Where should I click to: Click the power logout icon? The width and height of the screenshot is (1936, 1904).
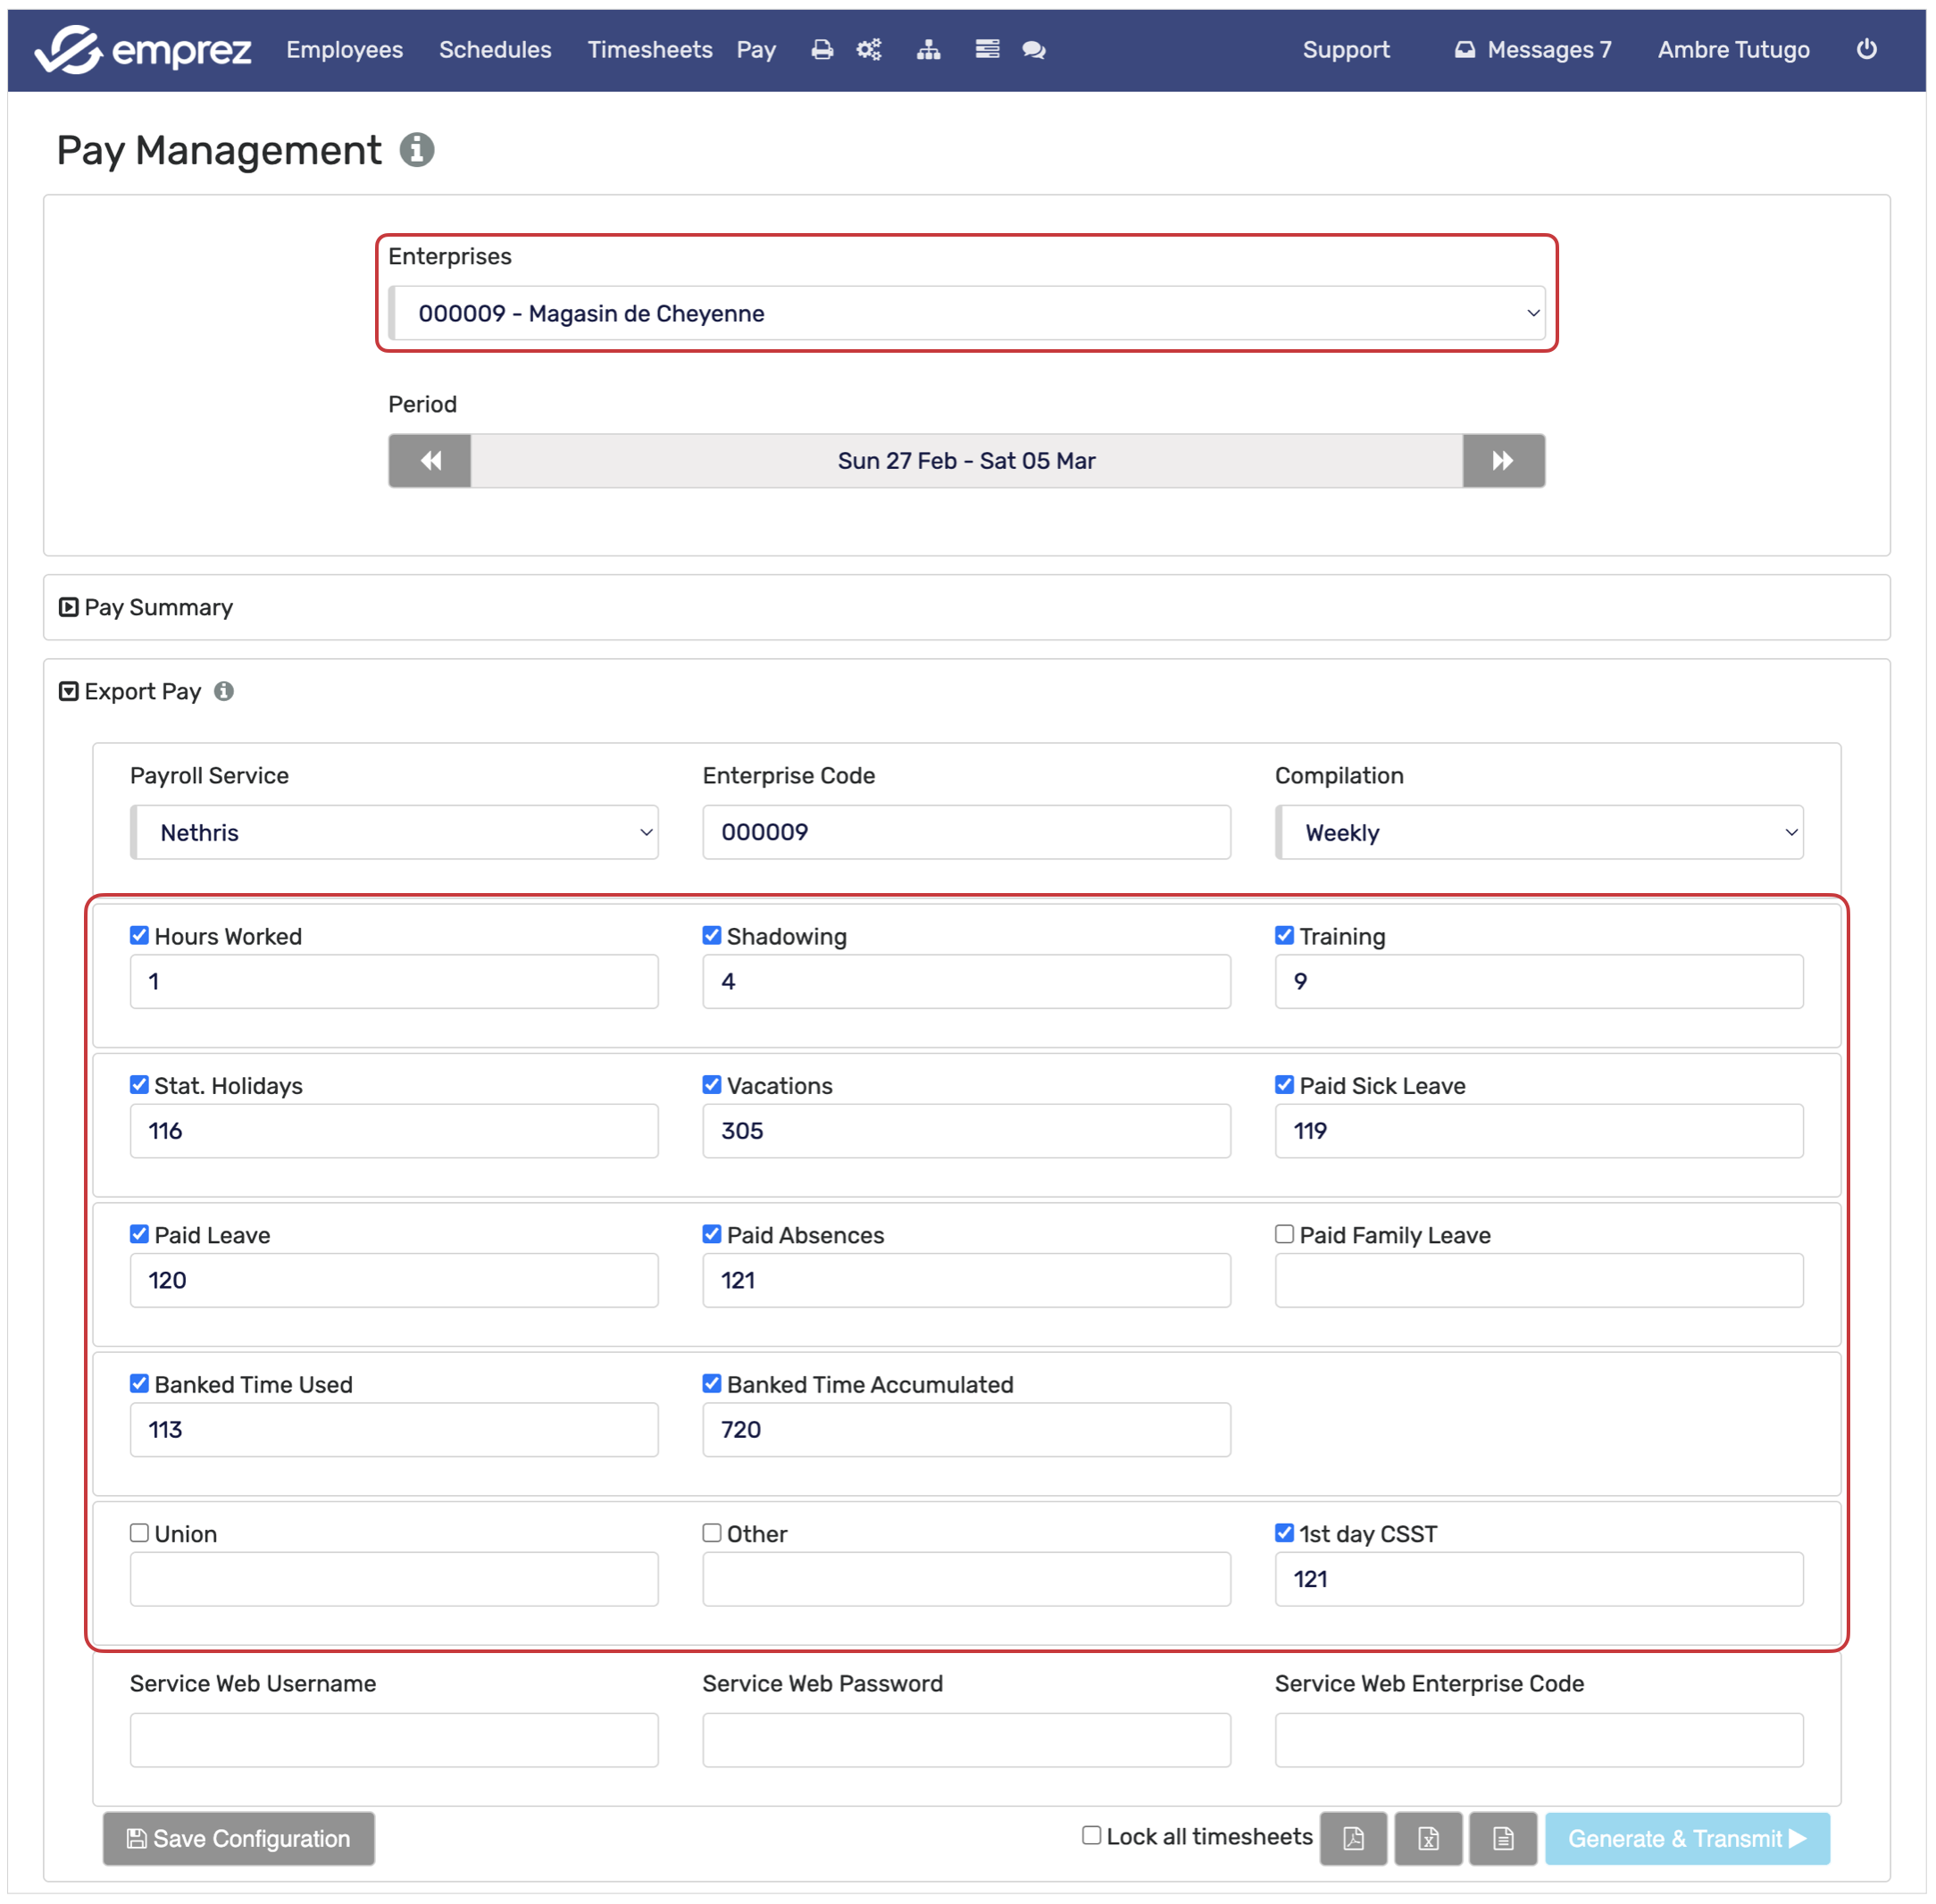[x=1866, y=49]
